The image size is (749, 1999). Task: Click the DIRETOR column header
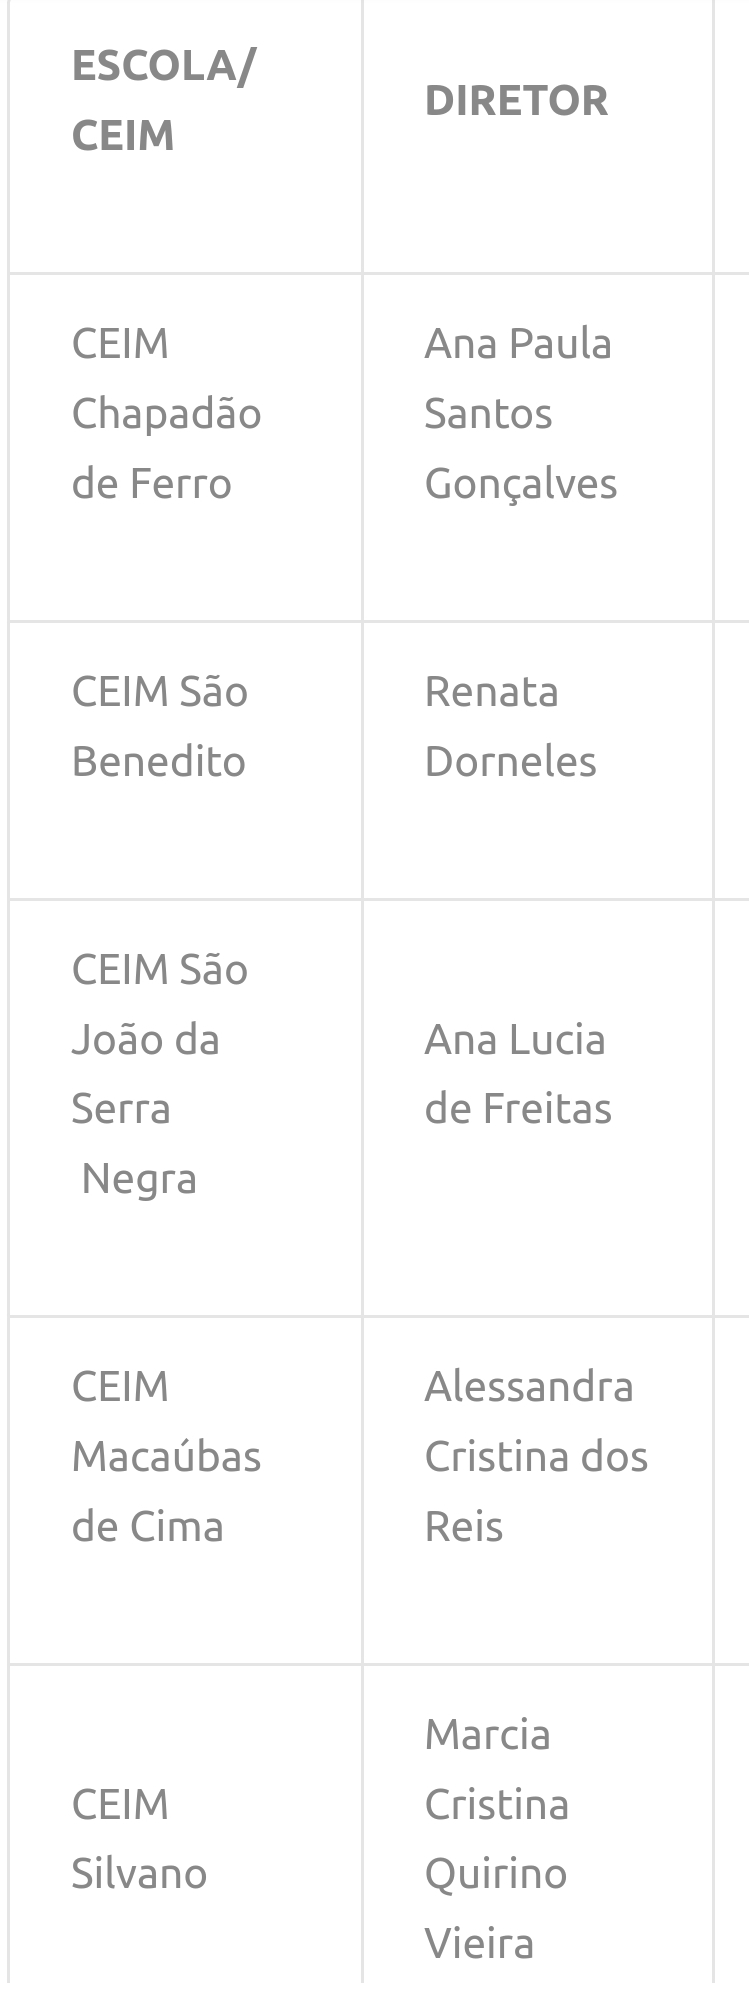516,101
